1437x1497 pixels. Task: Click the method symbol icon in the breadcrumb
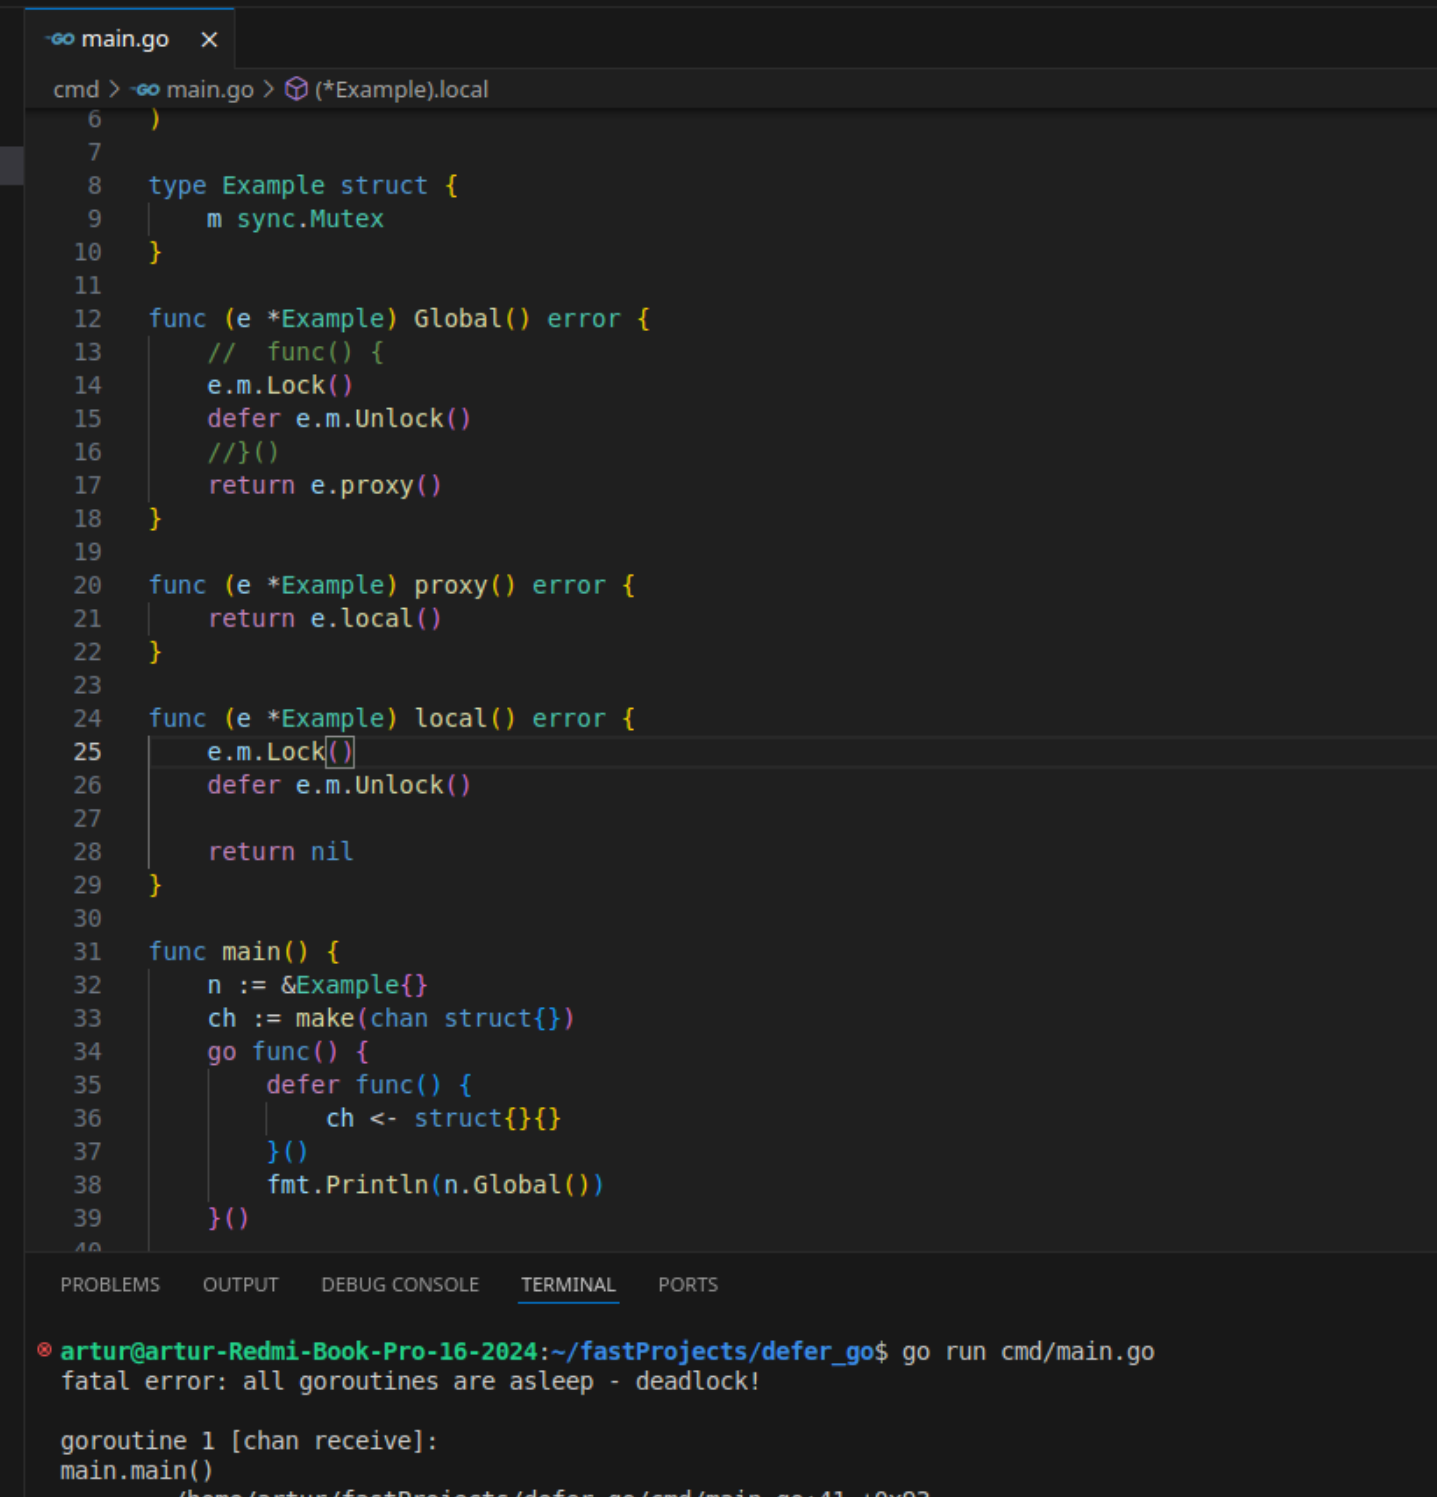(296, 89)
